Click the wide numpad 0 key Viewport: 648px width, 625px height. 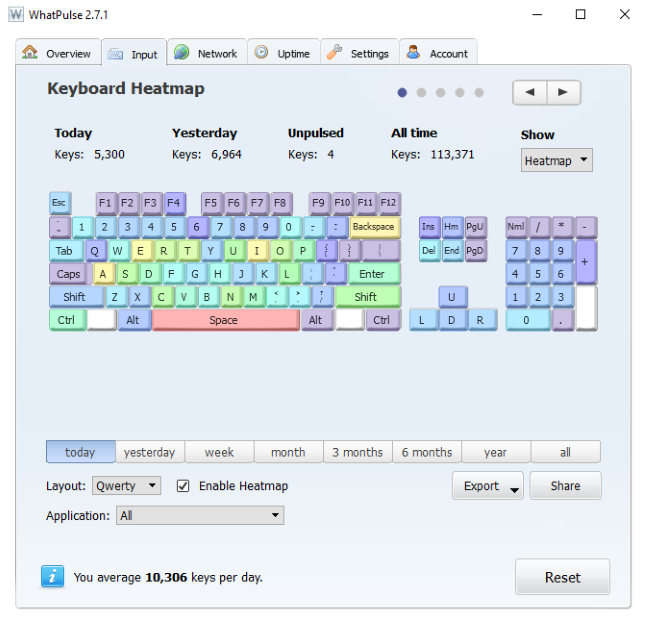pyautogui.click(x=528, y=320)
